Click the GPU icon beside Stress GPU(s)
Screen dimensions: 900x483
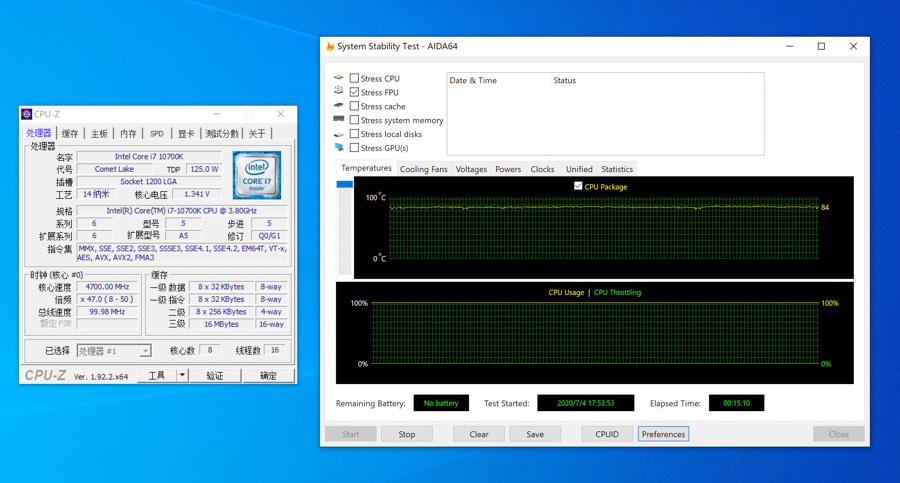[339, 148]
